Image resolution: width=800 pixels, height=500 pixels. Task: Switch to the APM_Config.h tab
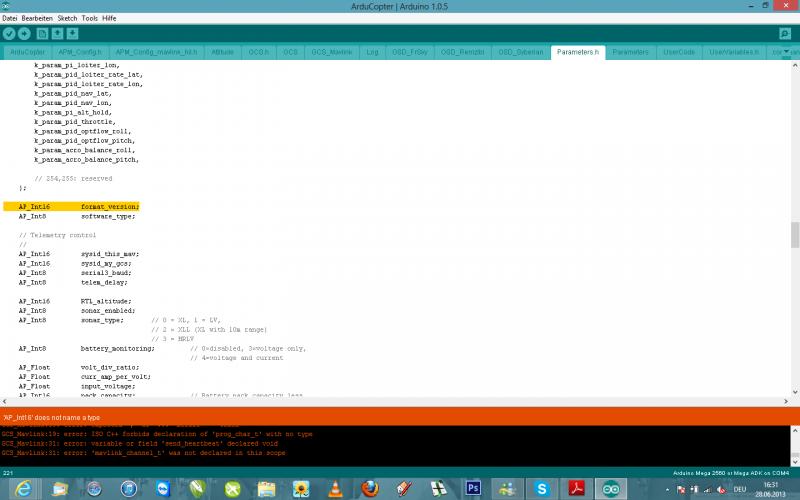[x=80, y=52]
